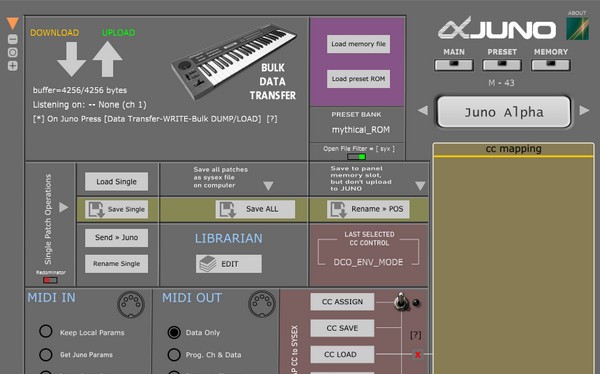Click the [?] help after Bulk DUMP/LOAD text
Viewport: 600px width, 374px height.
[272, 119]
